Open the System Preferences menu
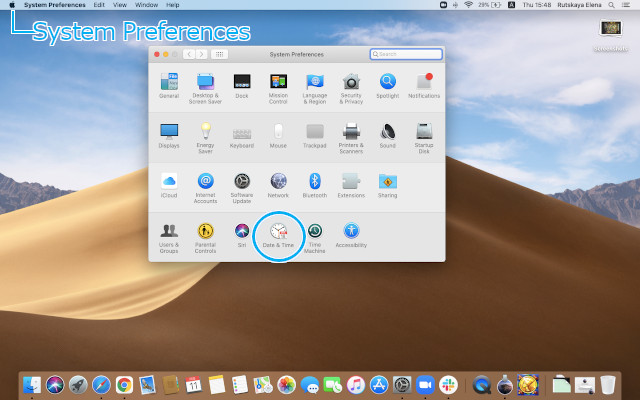The width and height of the screenshot is (640, 400). click(55, 5)
